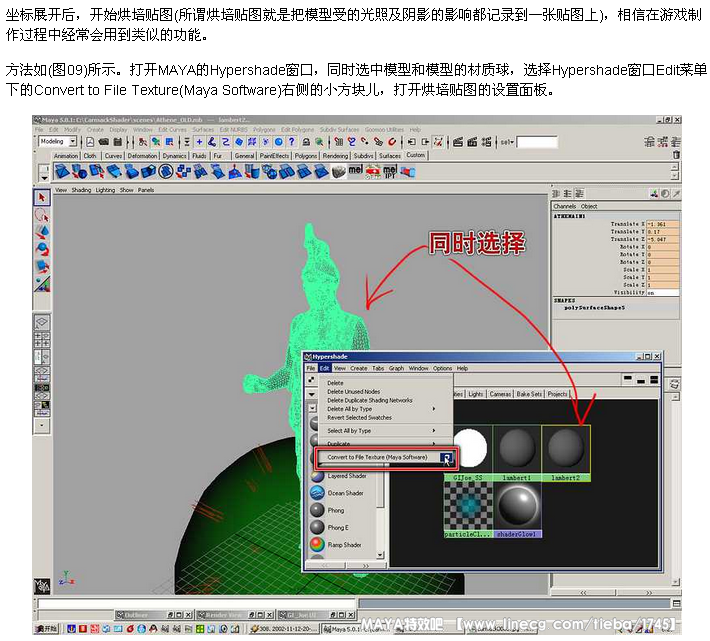The image size is (710, 641).
Task: Select the Rotate tool in the toolbox
Action: coord(42,249)
